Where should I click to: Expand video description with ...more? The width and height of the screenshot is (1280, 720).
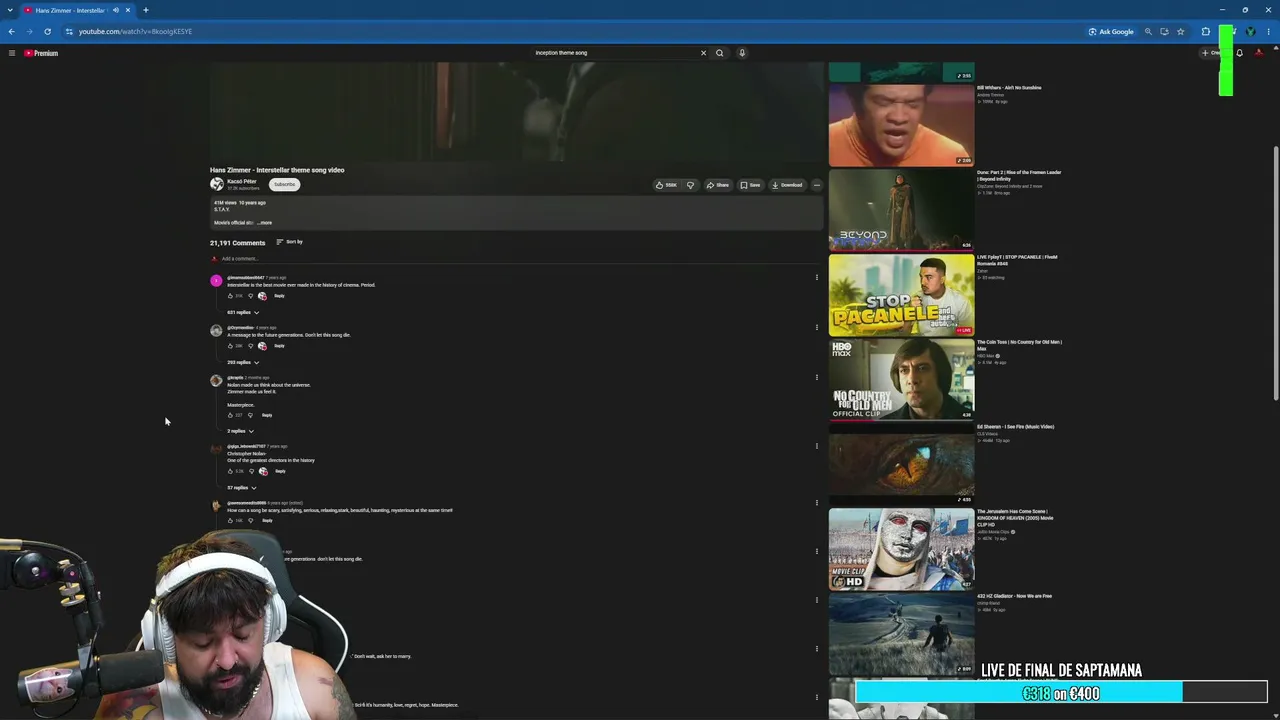click(x=265, y=223)
